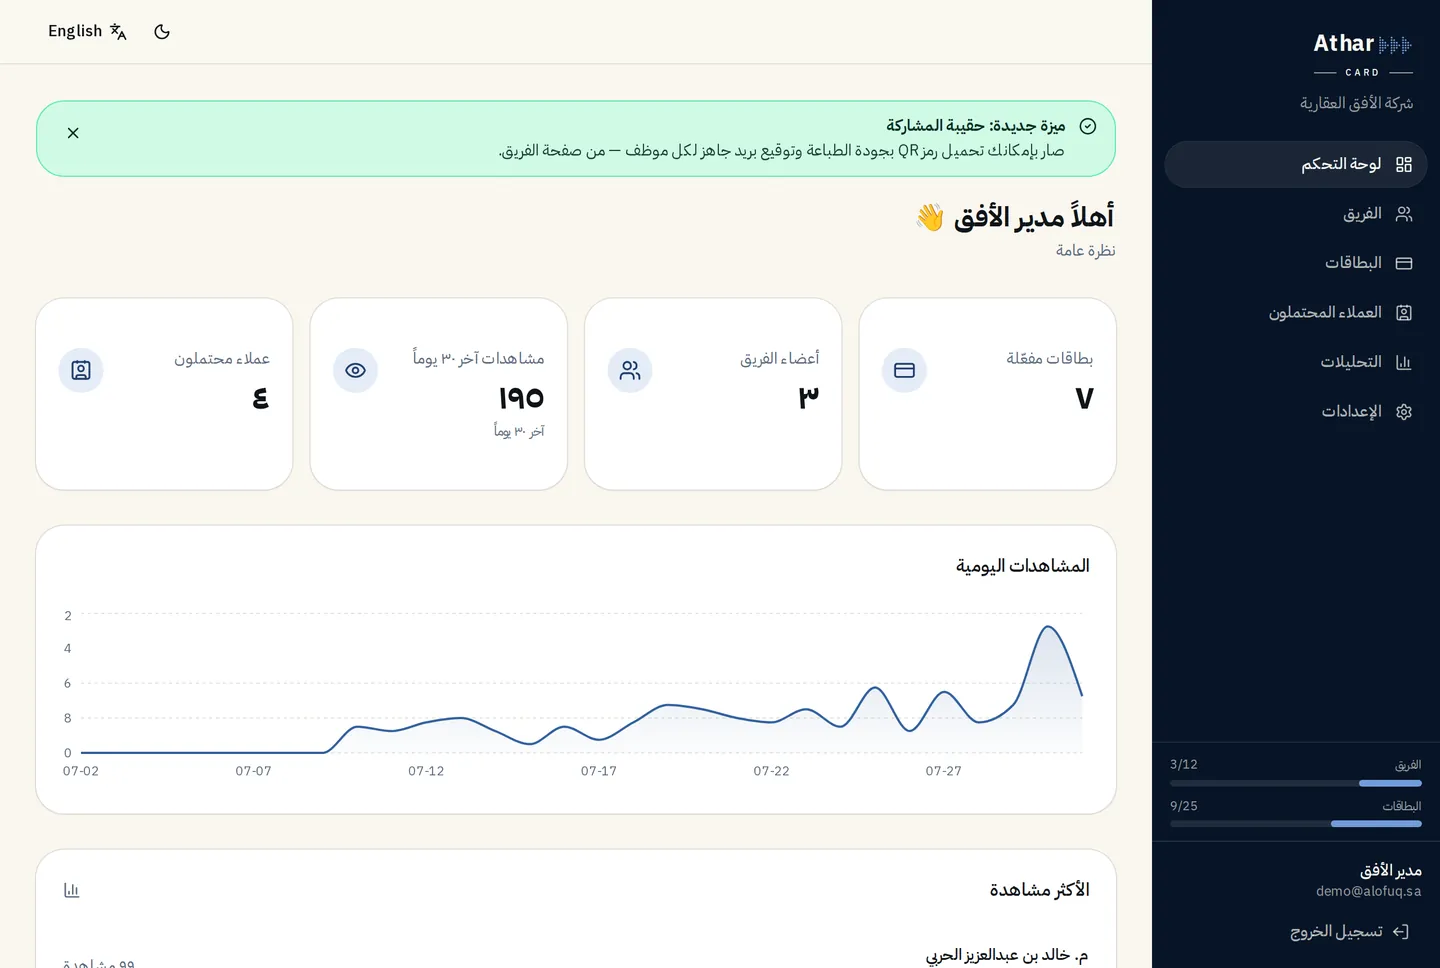
Task: Open البطاقات cards menu item
Action: (1295, 263)
